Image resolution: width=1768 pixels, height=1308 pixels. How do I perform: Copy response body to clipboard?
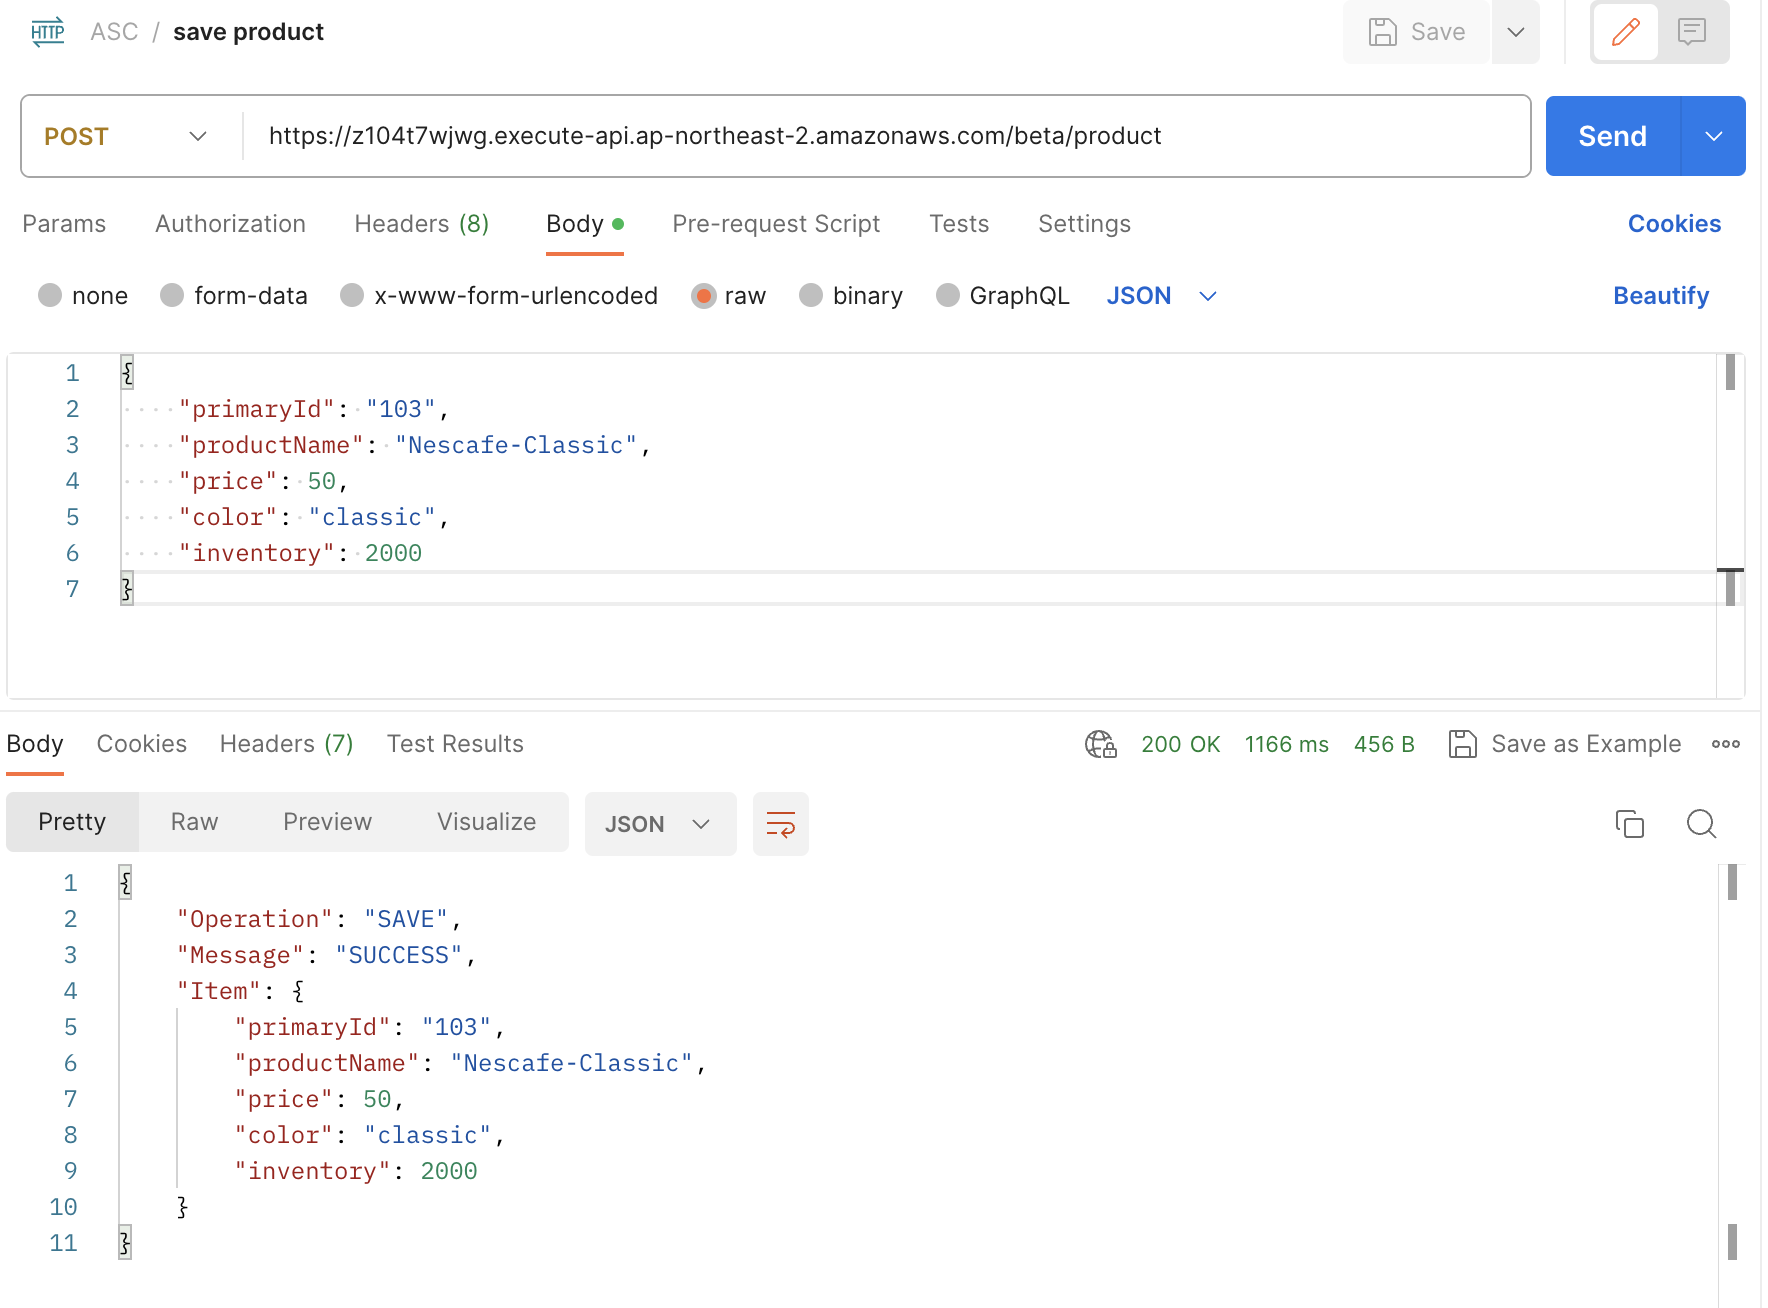1630,824
